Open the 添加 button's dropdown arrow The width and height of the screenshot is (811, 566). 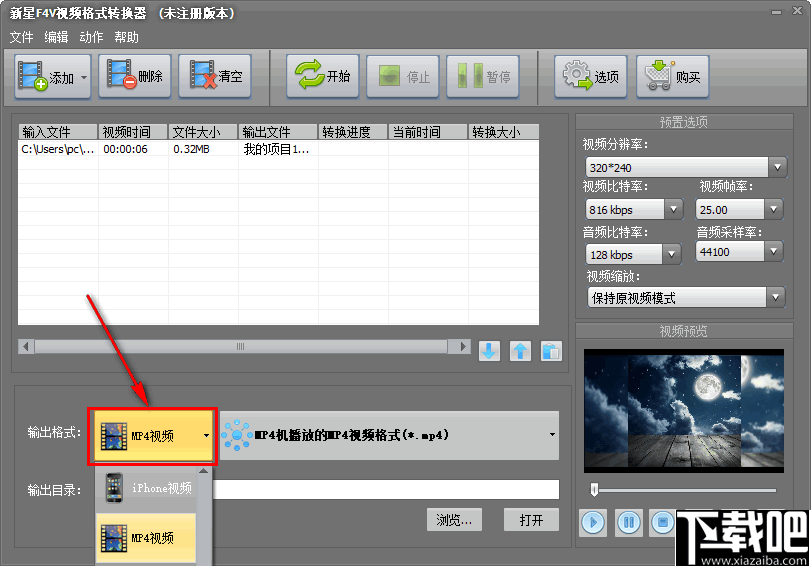(x=84, y=78)
